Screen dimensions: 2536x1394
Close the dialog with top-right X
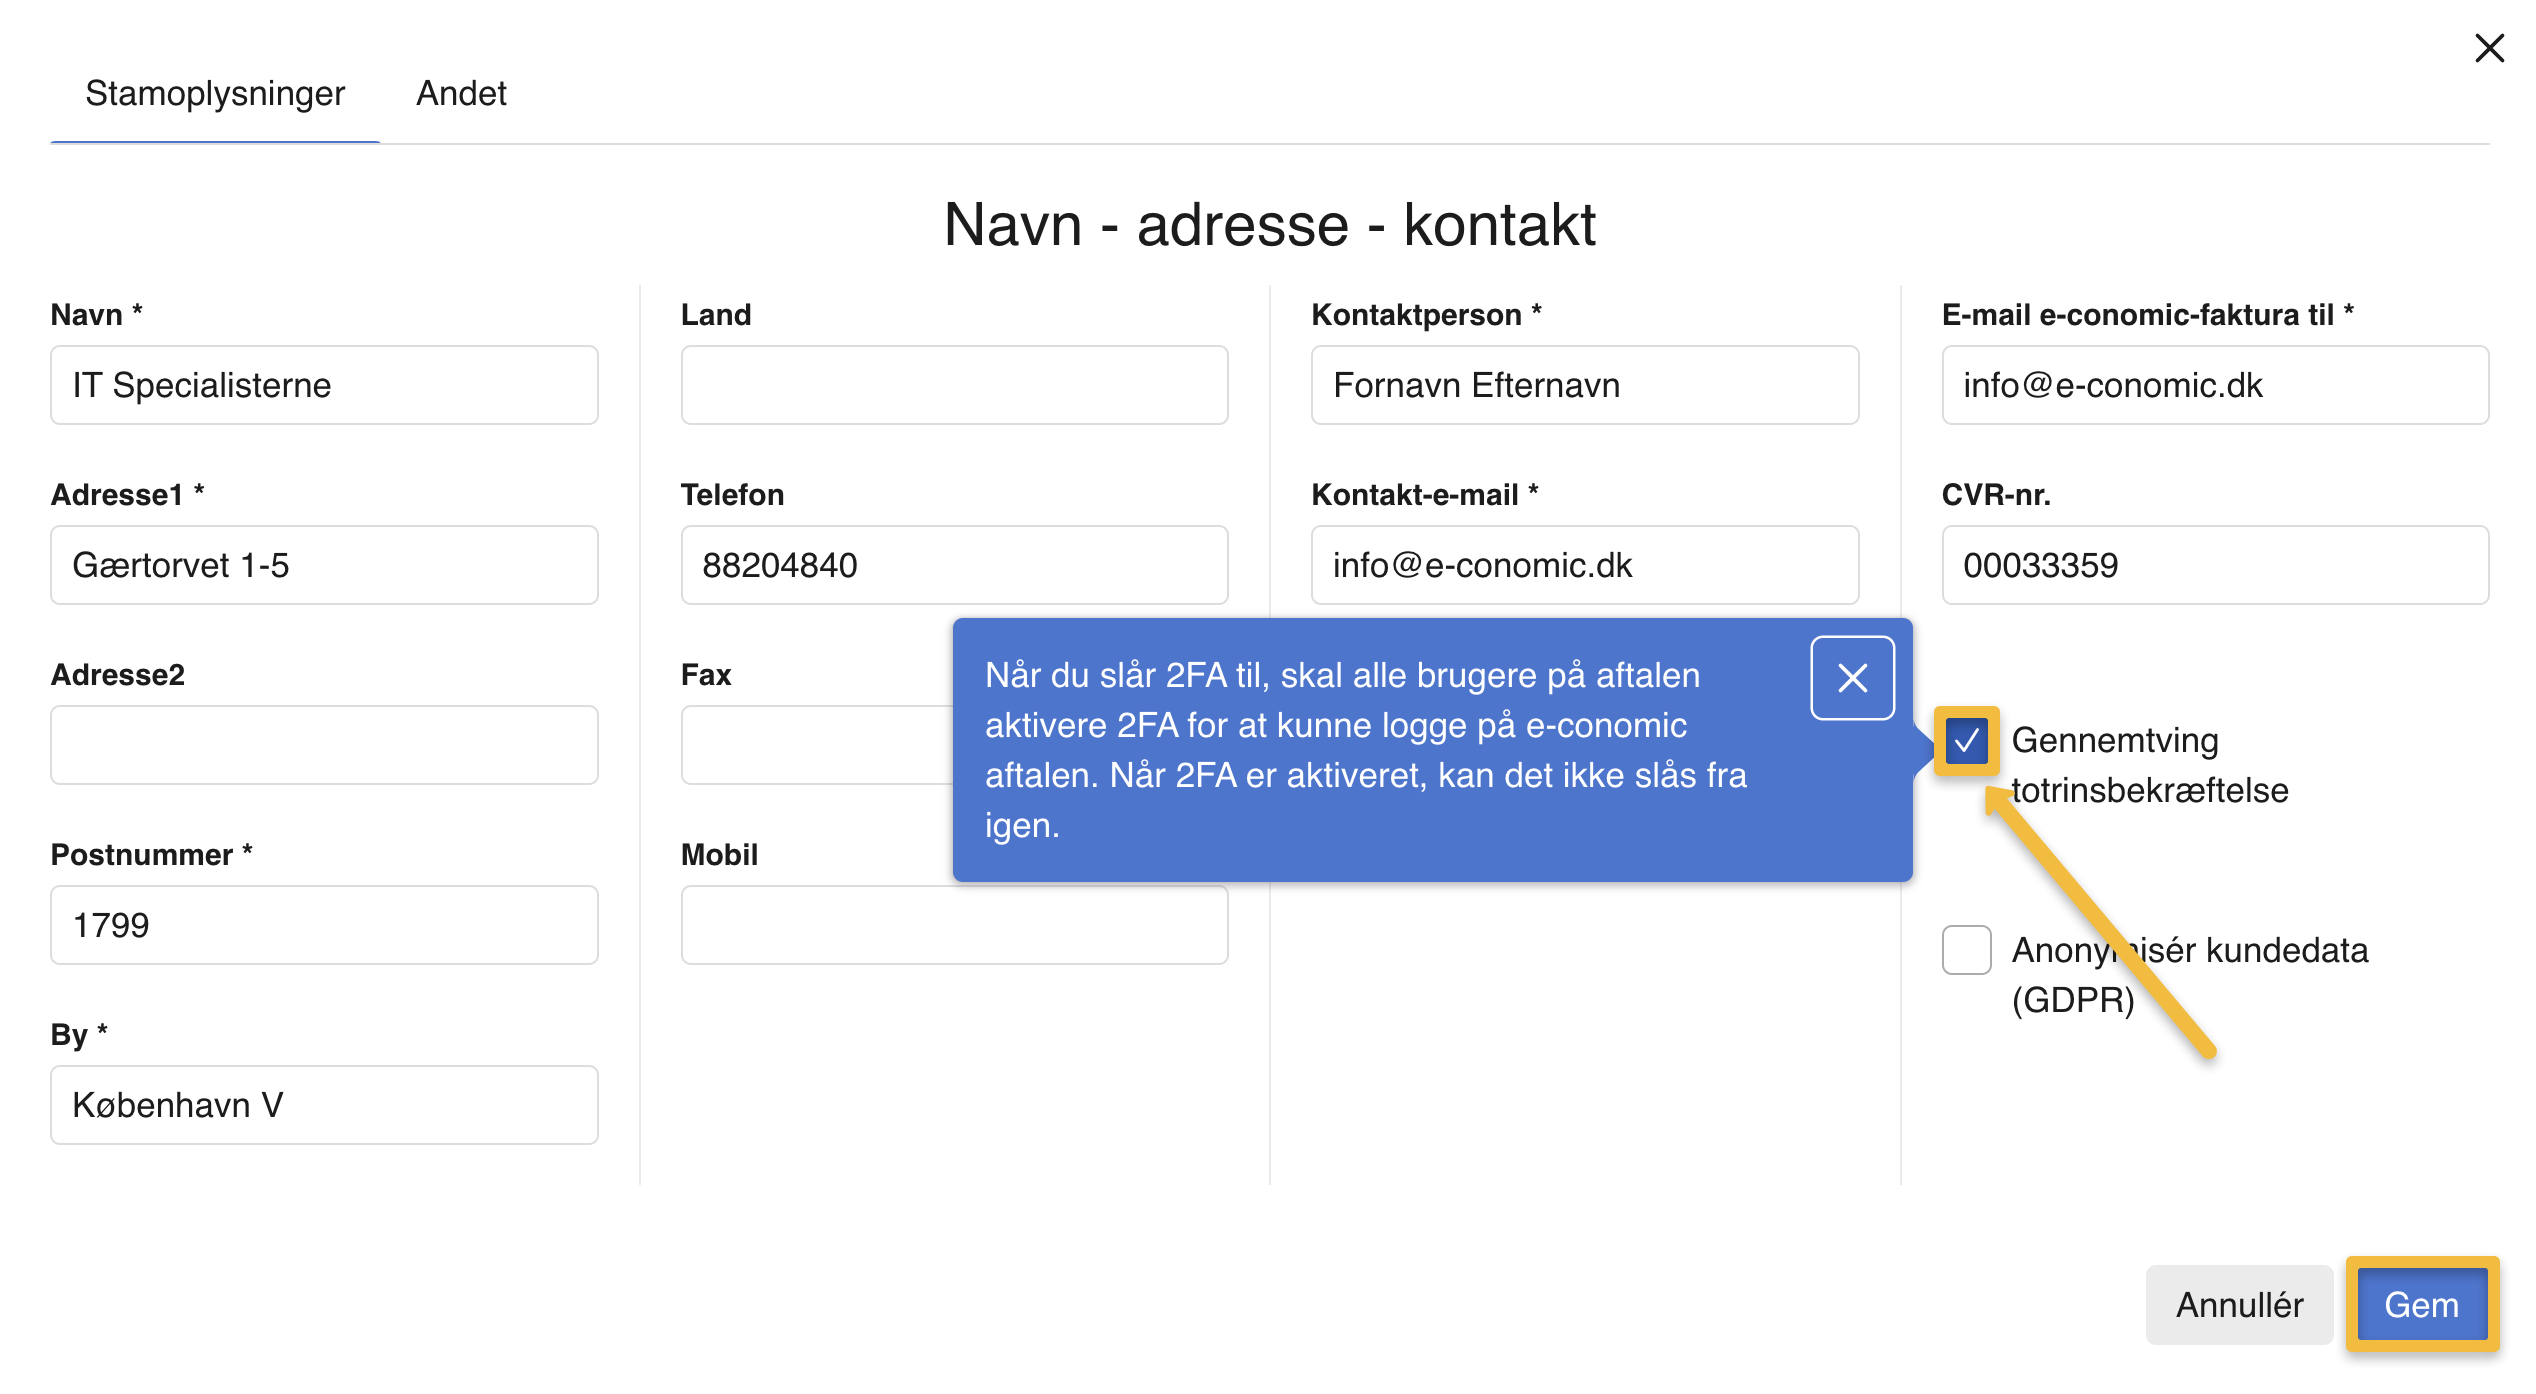pos(2488,48)
